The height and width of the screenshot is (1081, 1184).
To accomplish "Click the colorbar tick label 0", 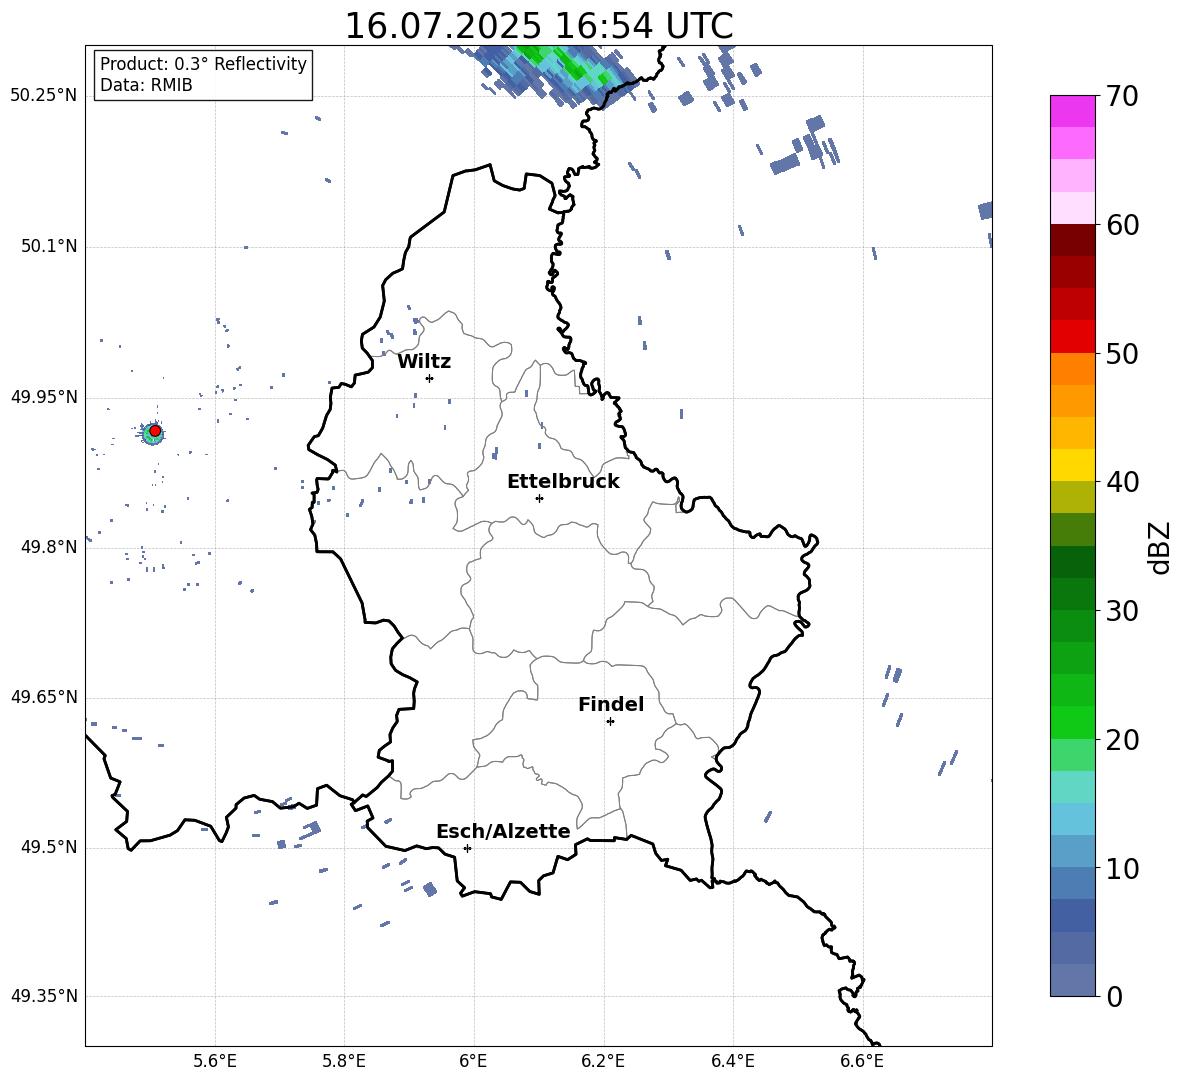I will tap(1115, 996).
